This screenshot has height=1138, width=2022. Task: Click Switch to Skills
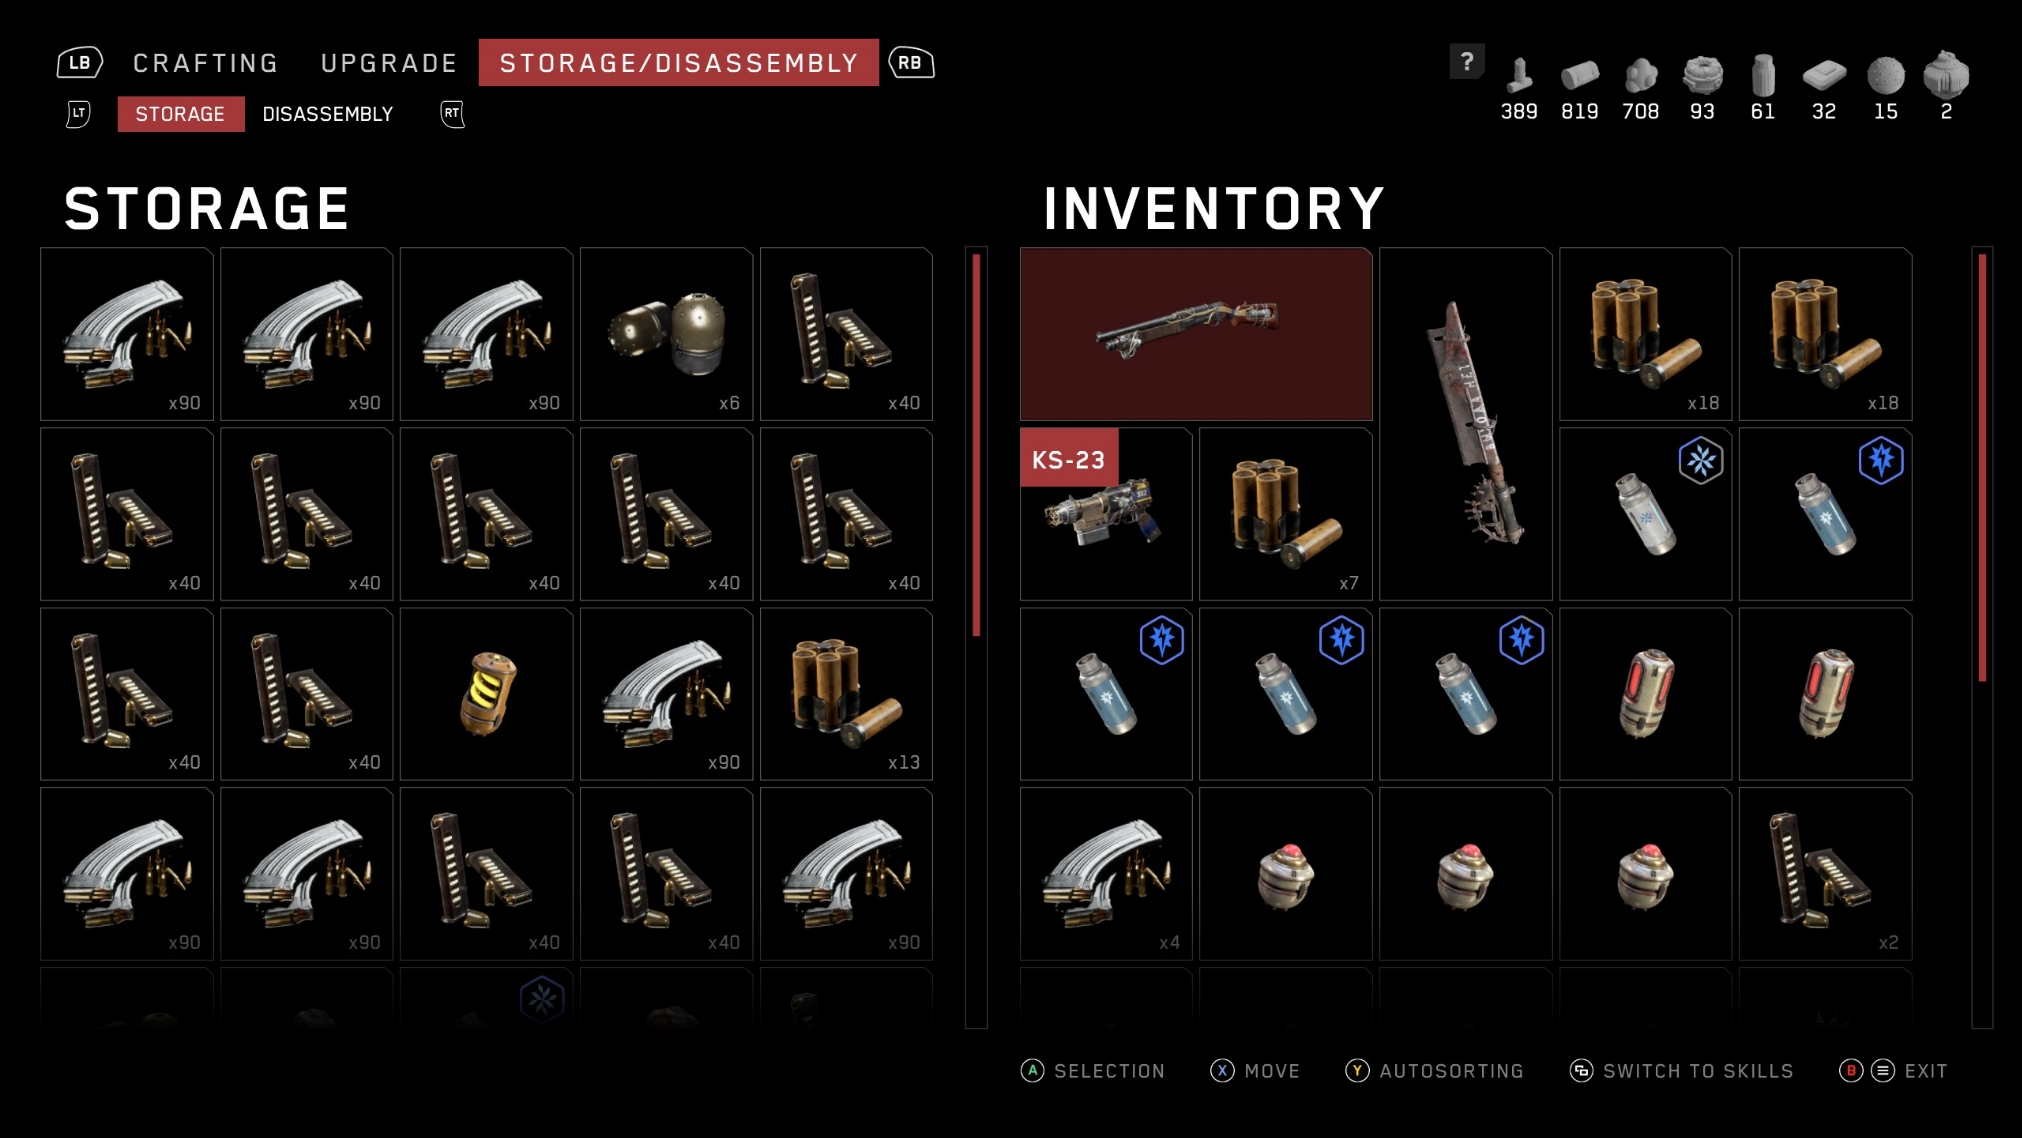coord(1682,1071)
